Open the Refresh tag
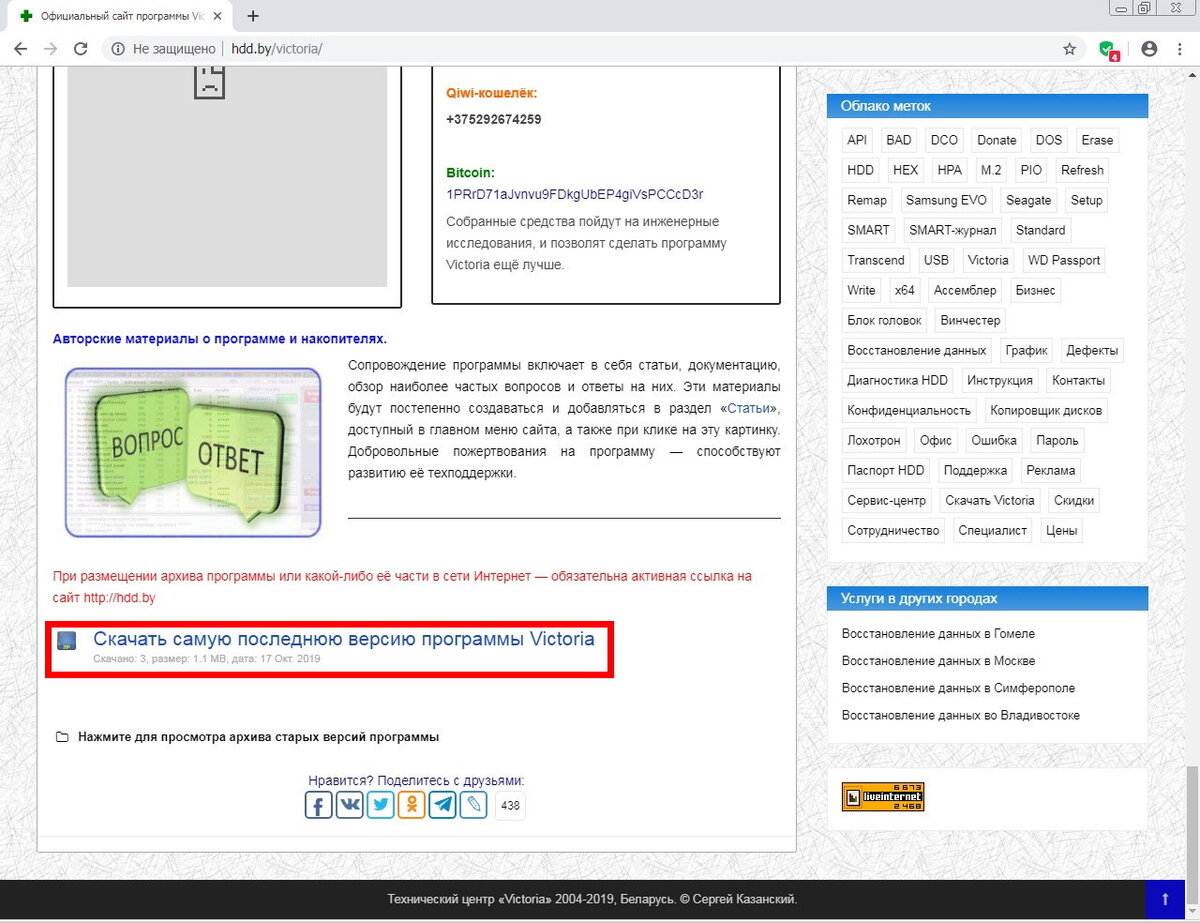This screenshot has height=923, width=1200. [x=1082, y=170]
